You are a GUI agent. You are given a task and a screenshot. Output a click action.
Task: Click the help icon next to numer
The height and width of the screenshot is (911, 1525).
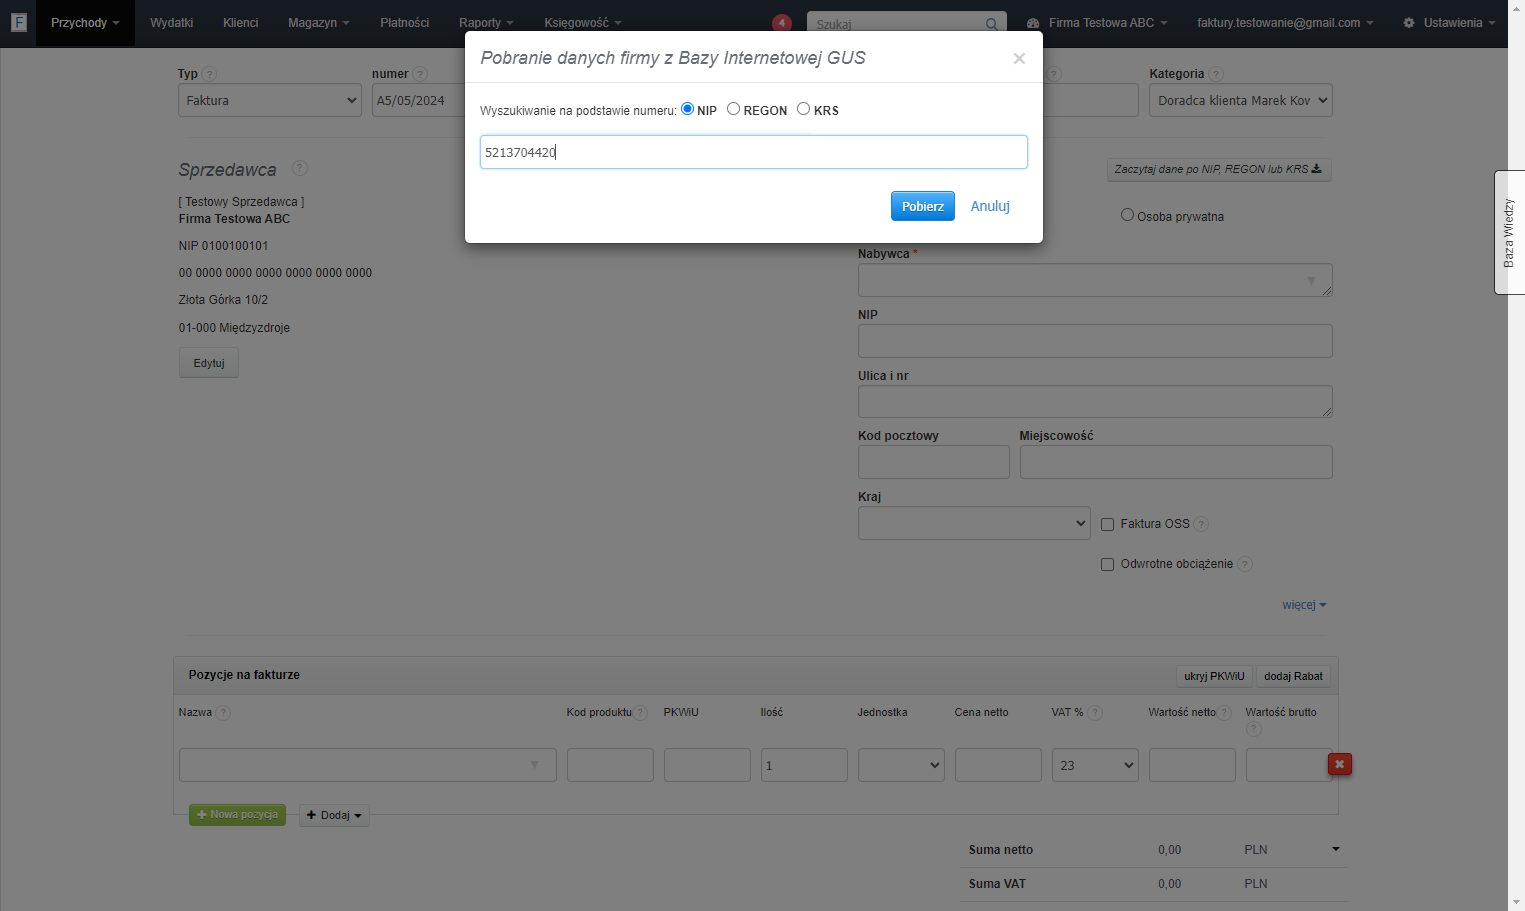[x=420, y=74]
